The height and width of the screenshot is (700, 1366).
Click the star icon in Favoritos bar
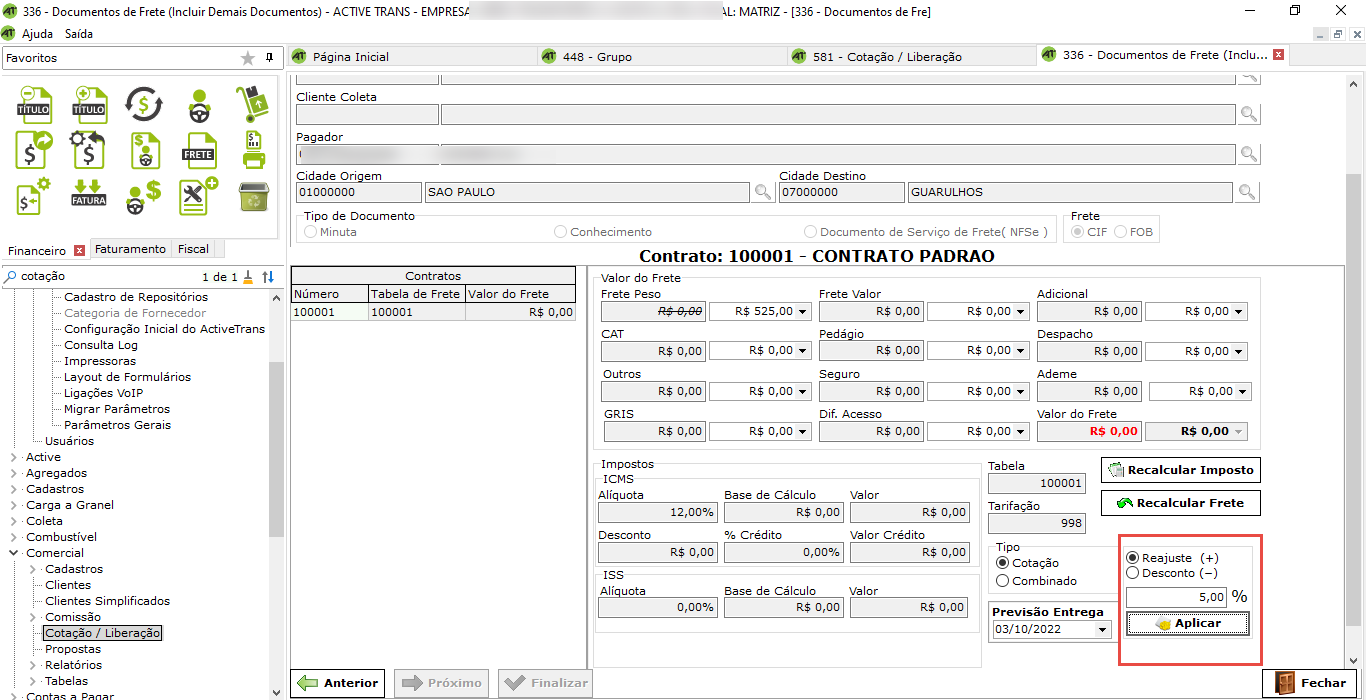[248, 58]
